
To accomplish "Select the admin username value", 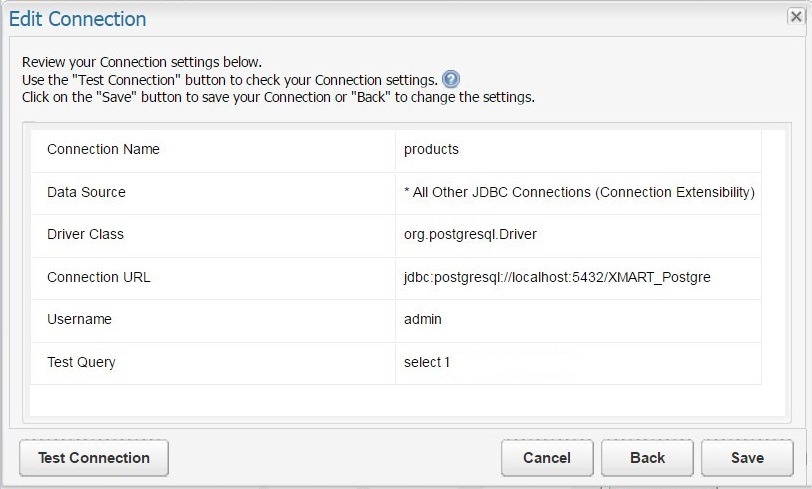I will (423, 319).
